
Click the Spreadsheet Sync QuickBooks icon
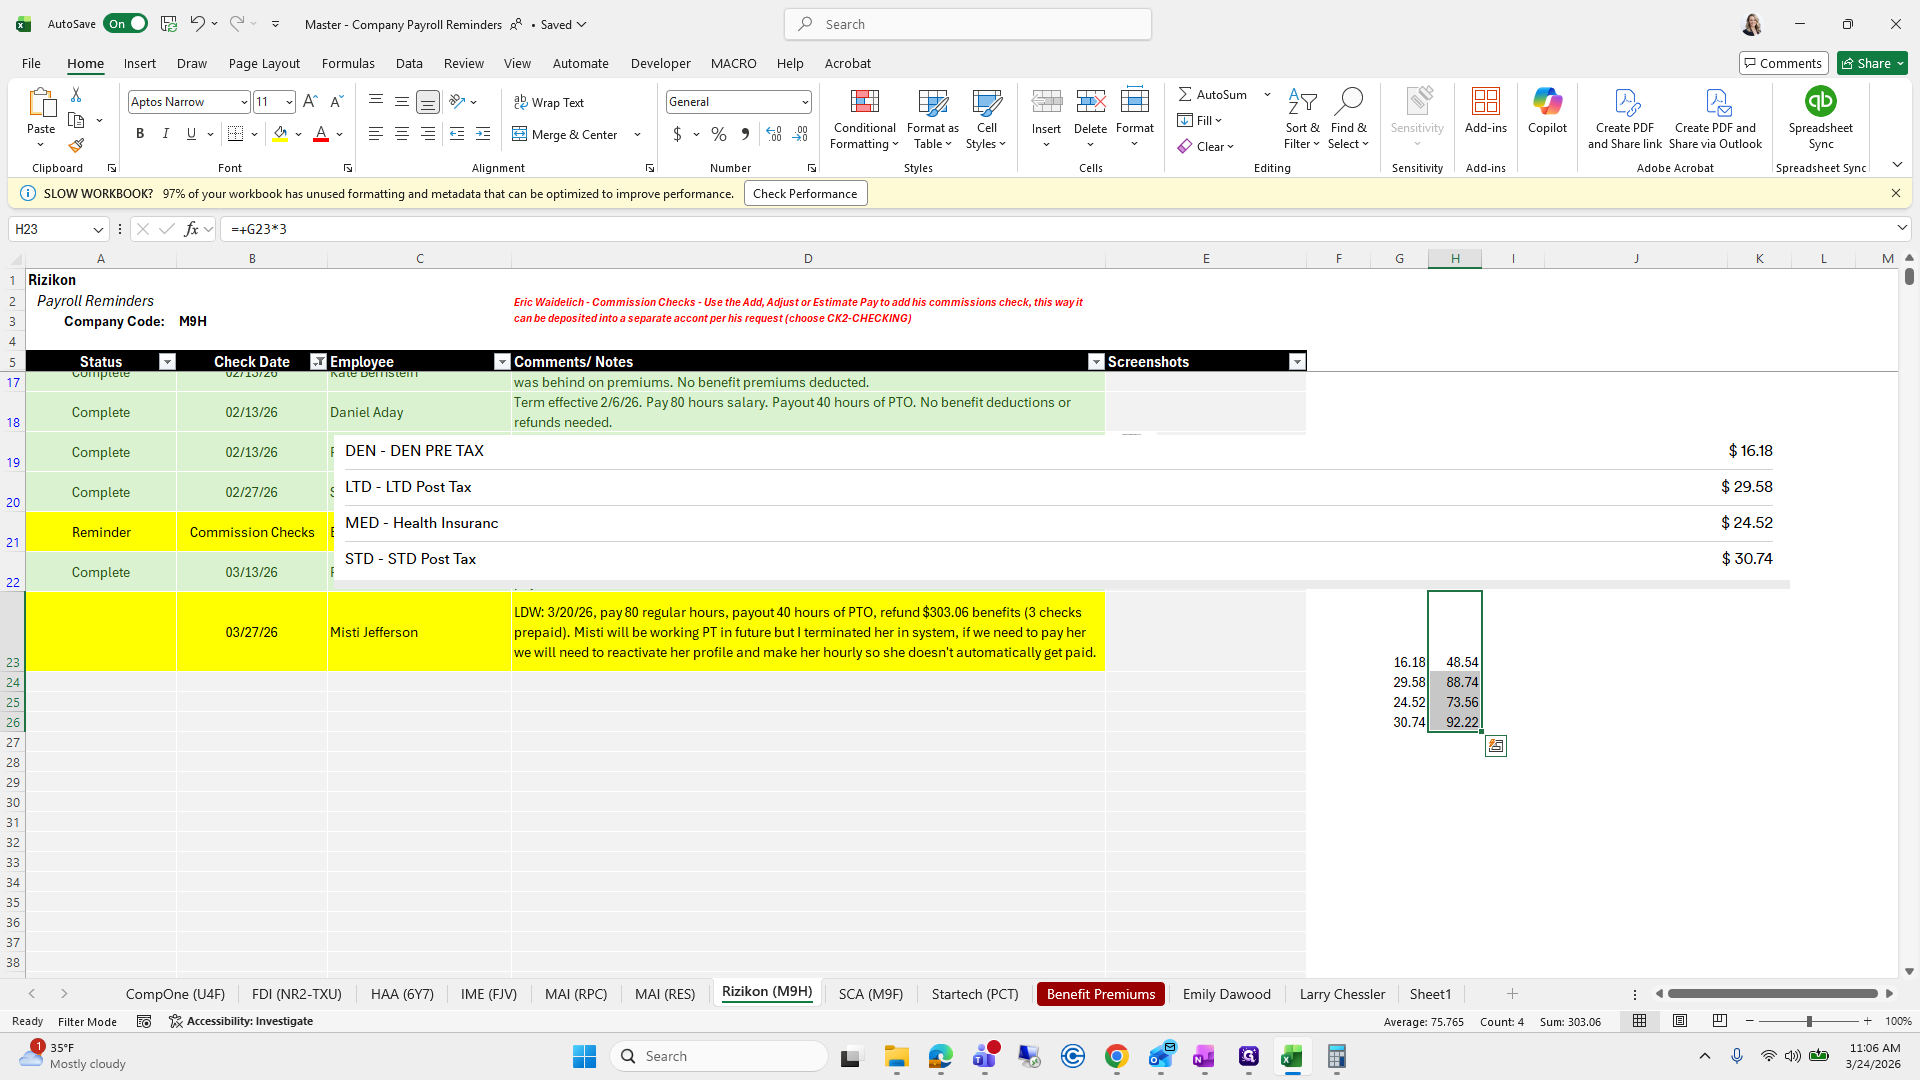point(1820,102)
